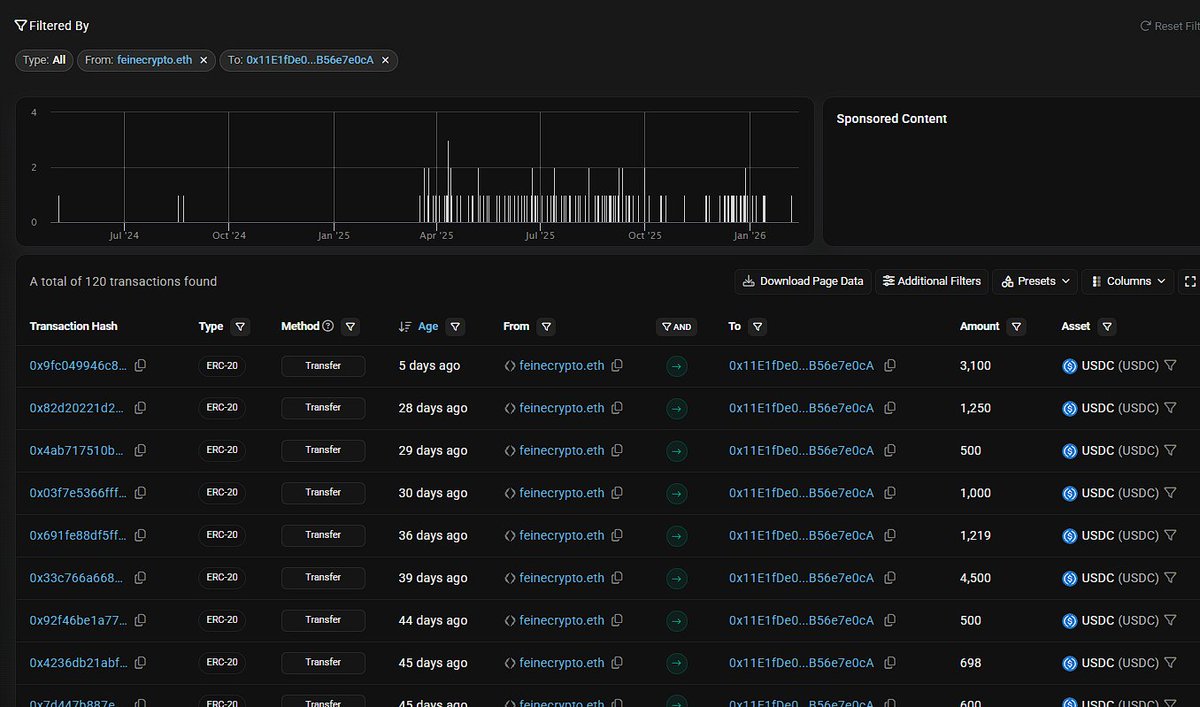Copy hash of 0x691fe88df5ff row
The width and height of the screenshot is (1200, 707).
click(140, 536)
